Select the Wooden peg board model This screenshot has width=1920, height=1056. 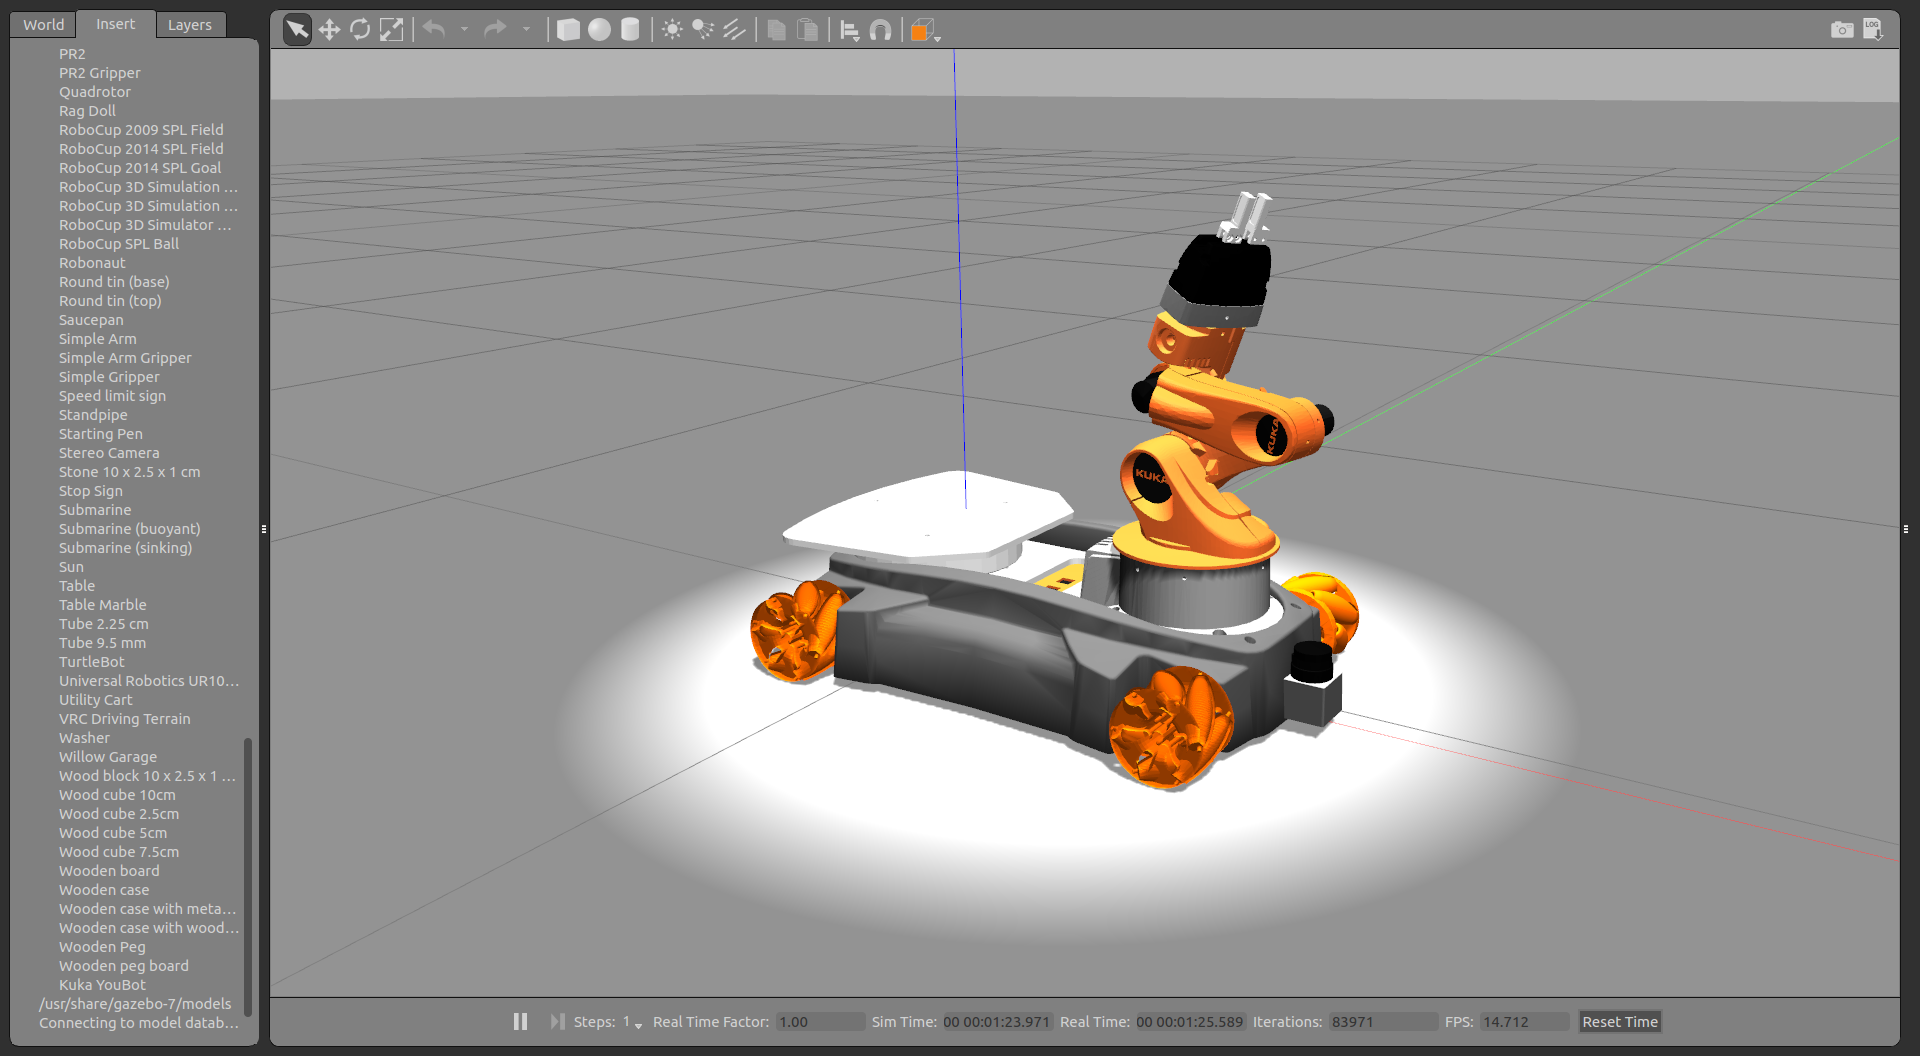point(124,966)
